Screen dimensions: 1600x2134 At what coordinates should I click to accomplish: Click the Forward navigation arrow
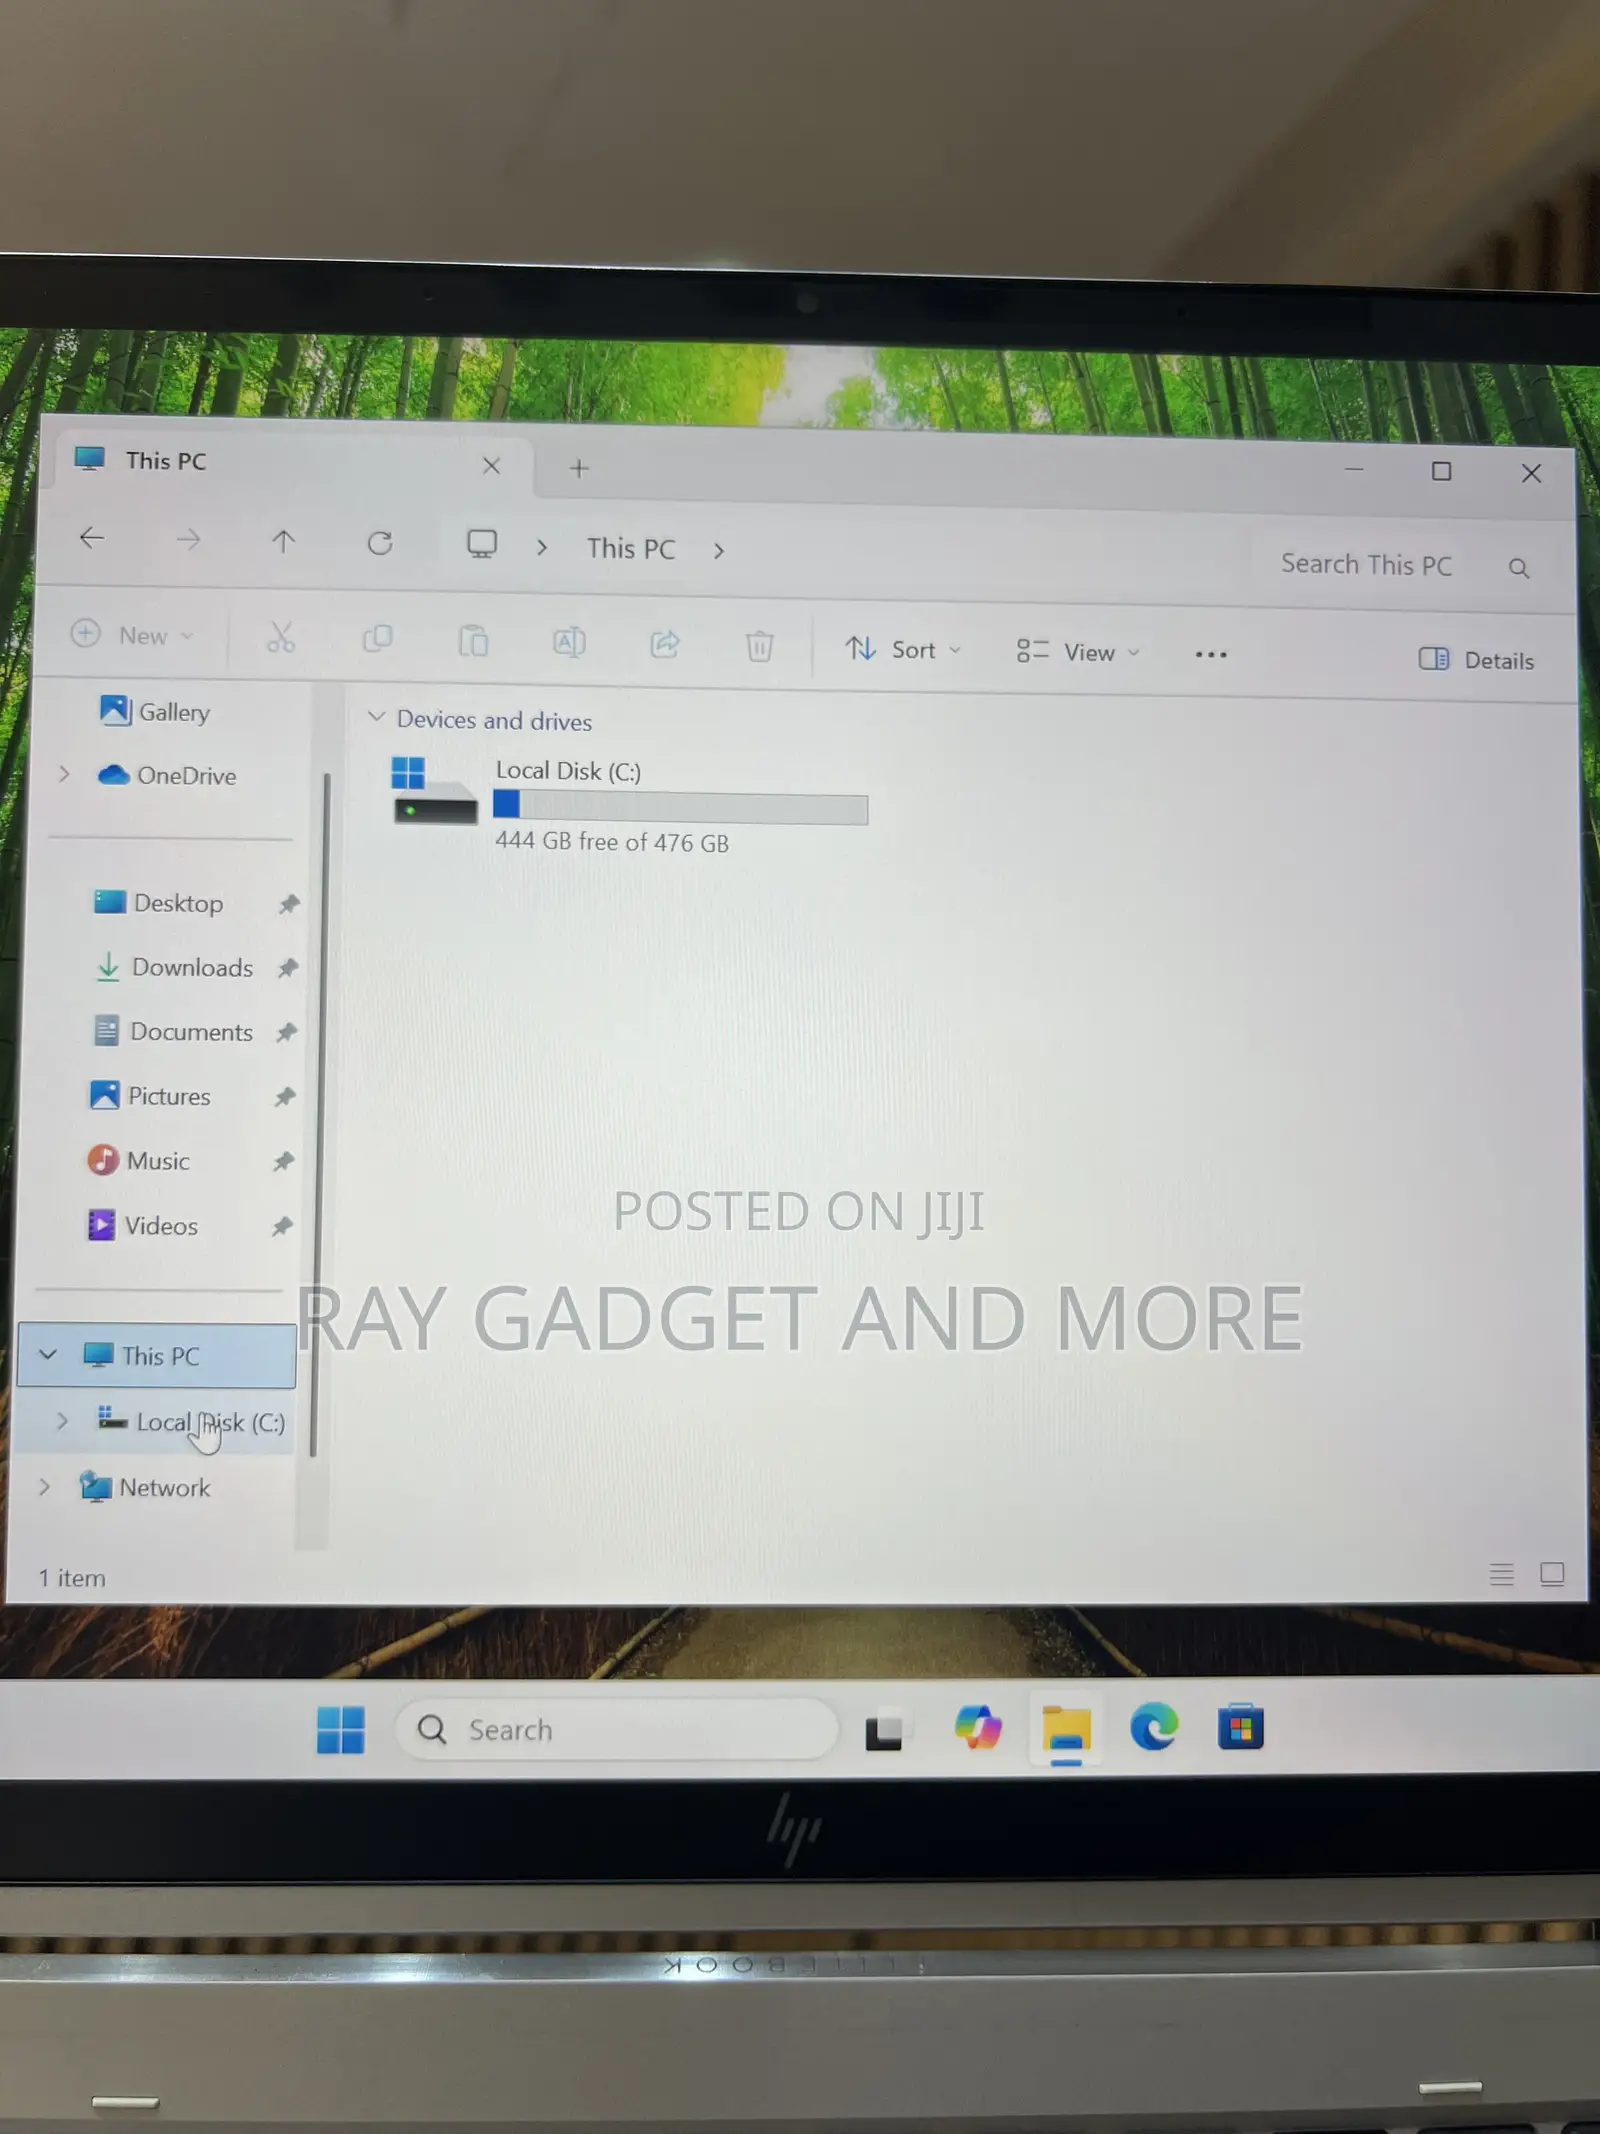tap(188, 541)
